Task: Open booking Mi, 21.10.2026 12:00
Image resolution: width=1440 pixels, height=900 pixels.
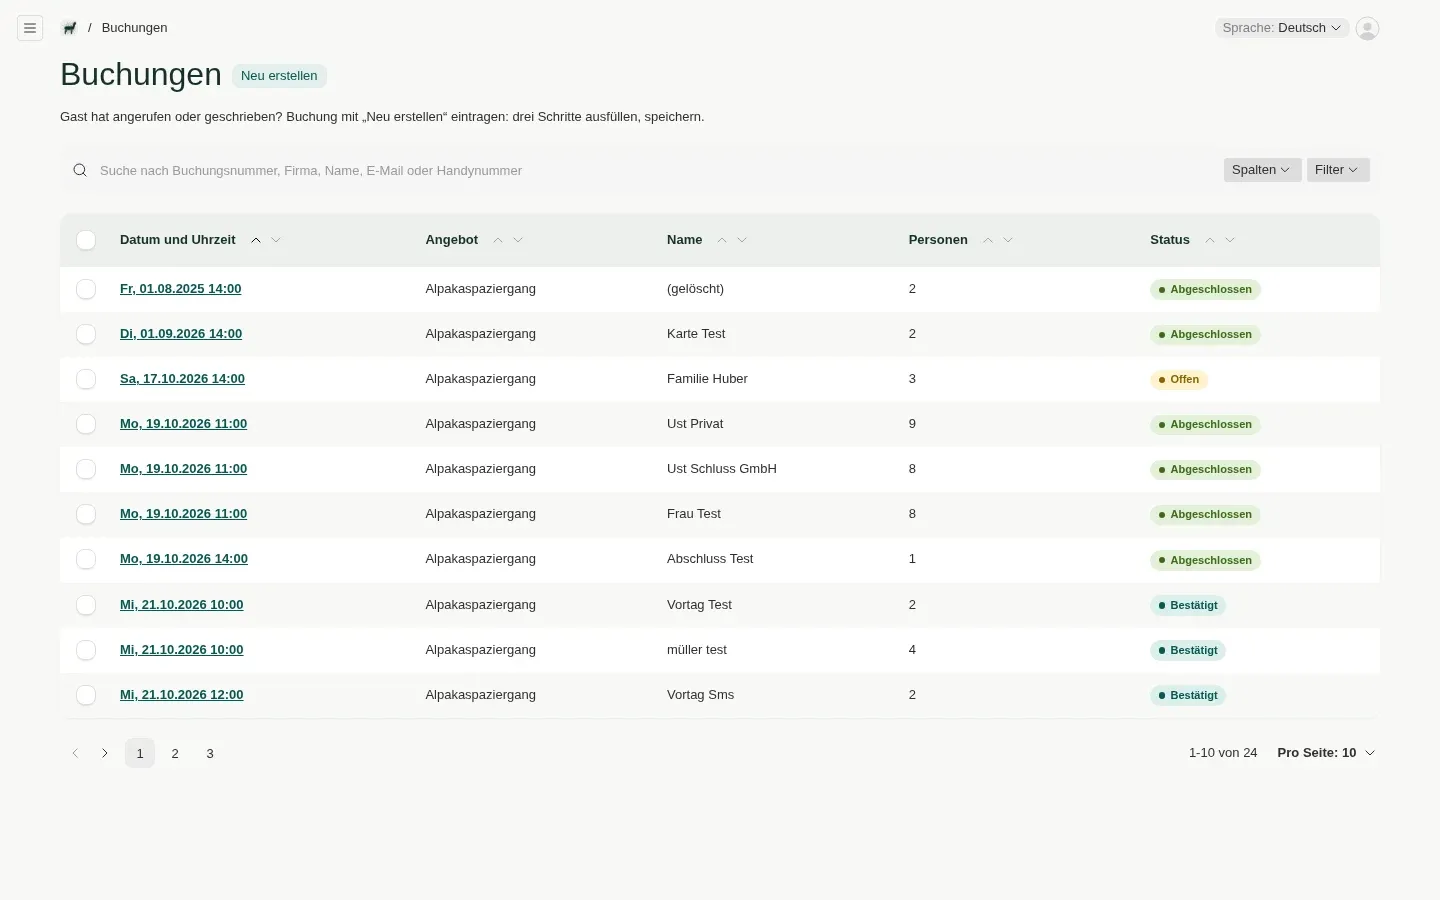Action: tap(181, 695)
